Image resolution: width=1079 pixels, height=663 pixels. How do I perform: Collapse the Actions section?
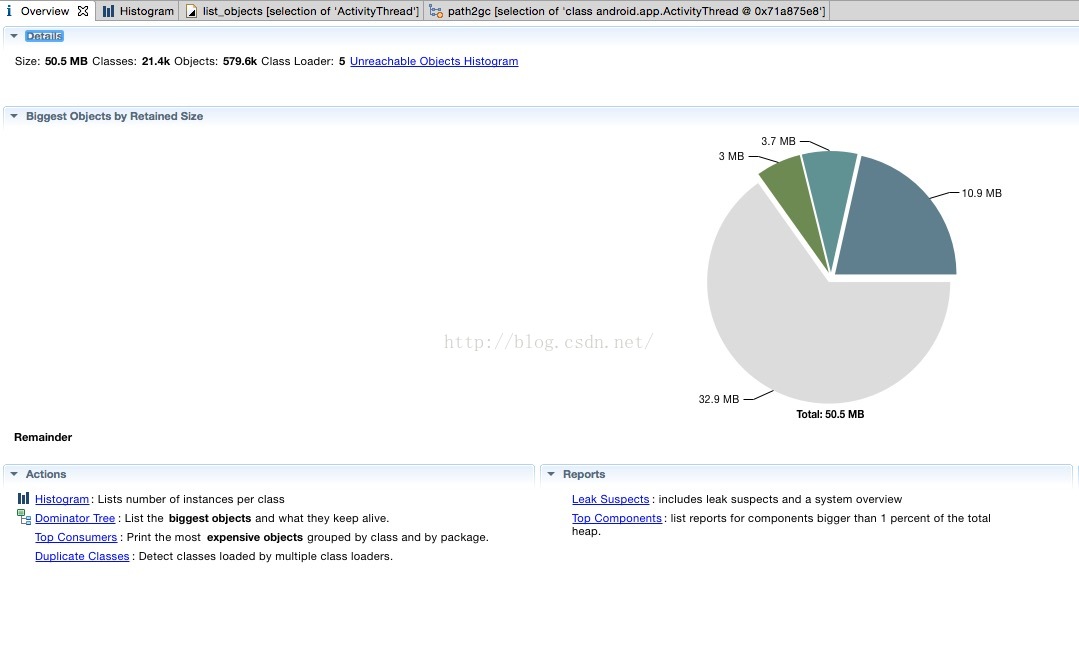point(14,474)
